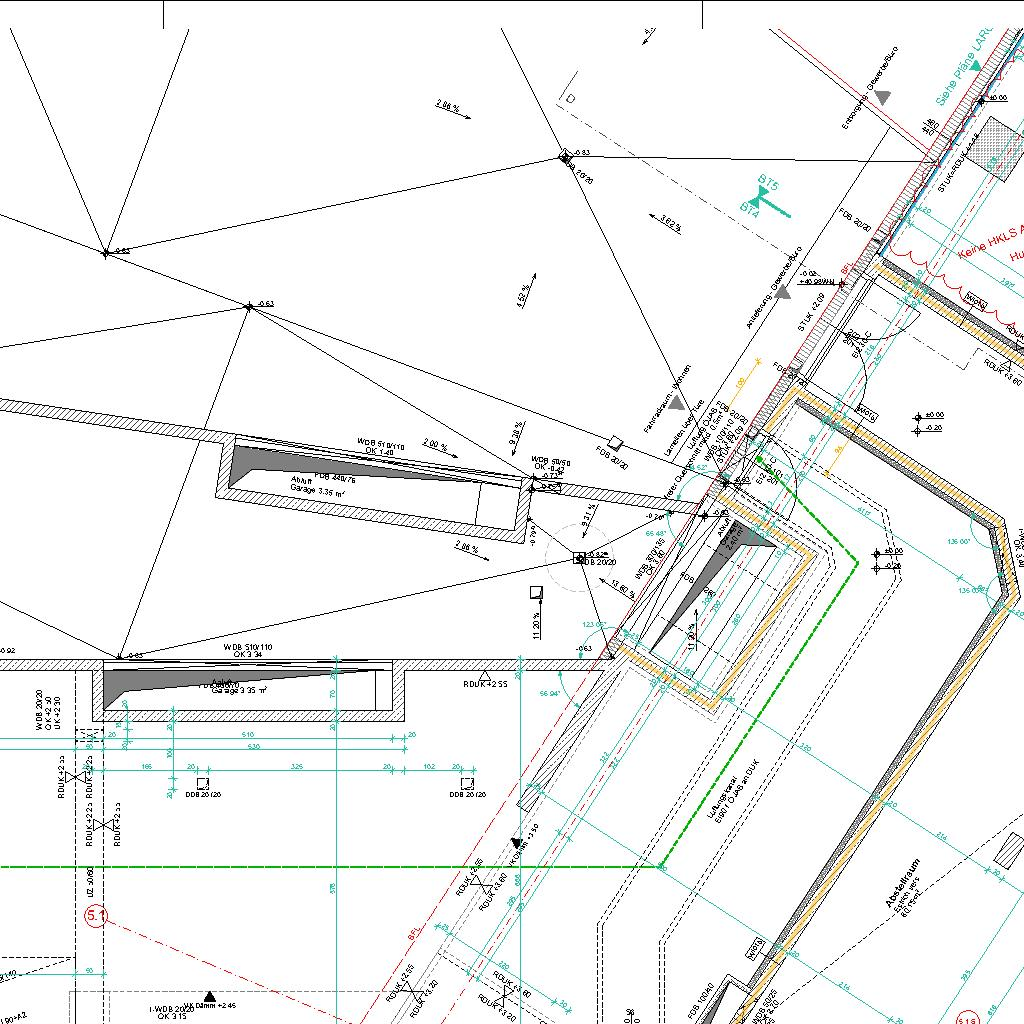
Task: Select the black triangle above I-WDB 20/20
Action: point(210,996)
